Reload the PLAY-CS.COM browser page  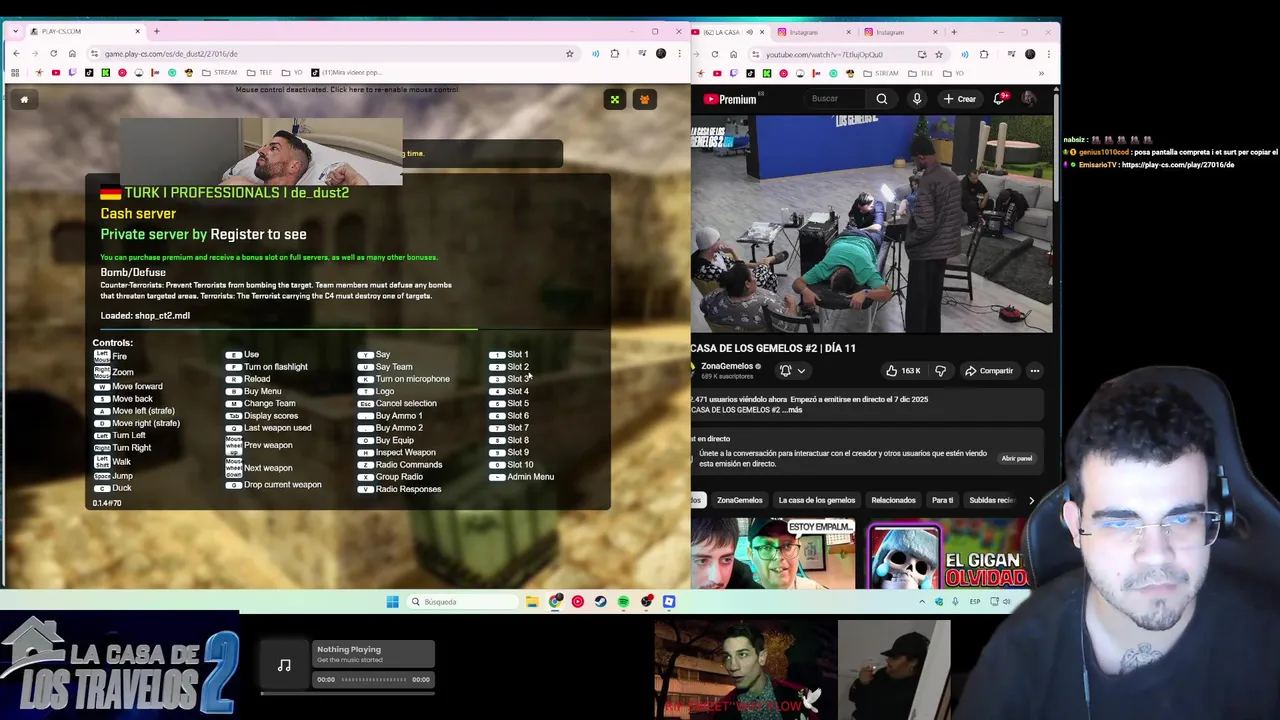coord(53,54)
